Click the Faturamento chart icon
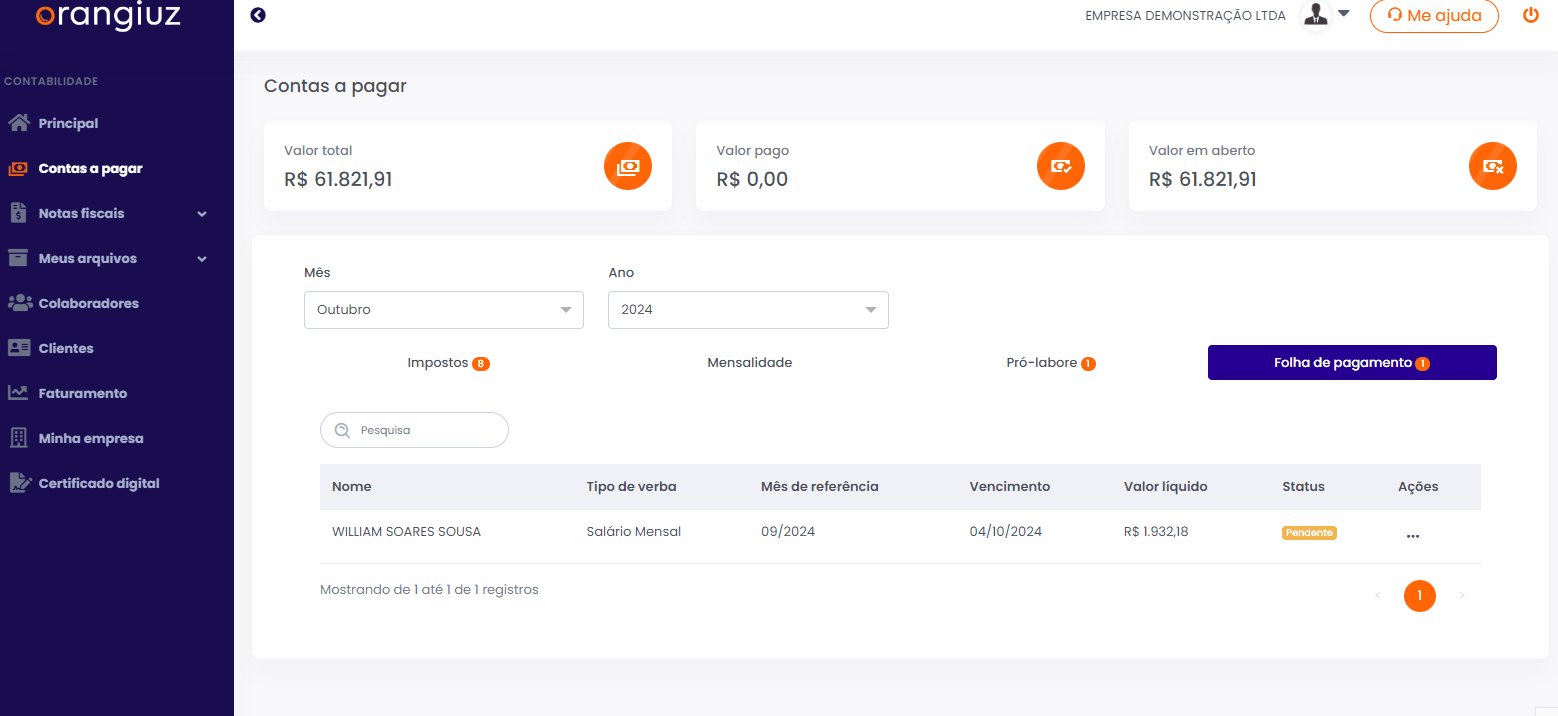This screenshot has height=716, width=1558. click(x=18, y=393)
